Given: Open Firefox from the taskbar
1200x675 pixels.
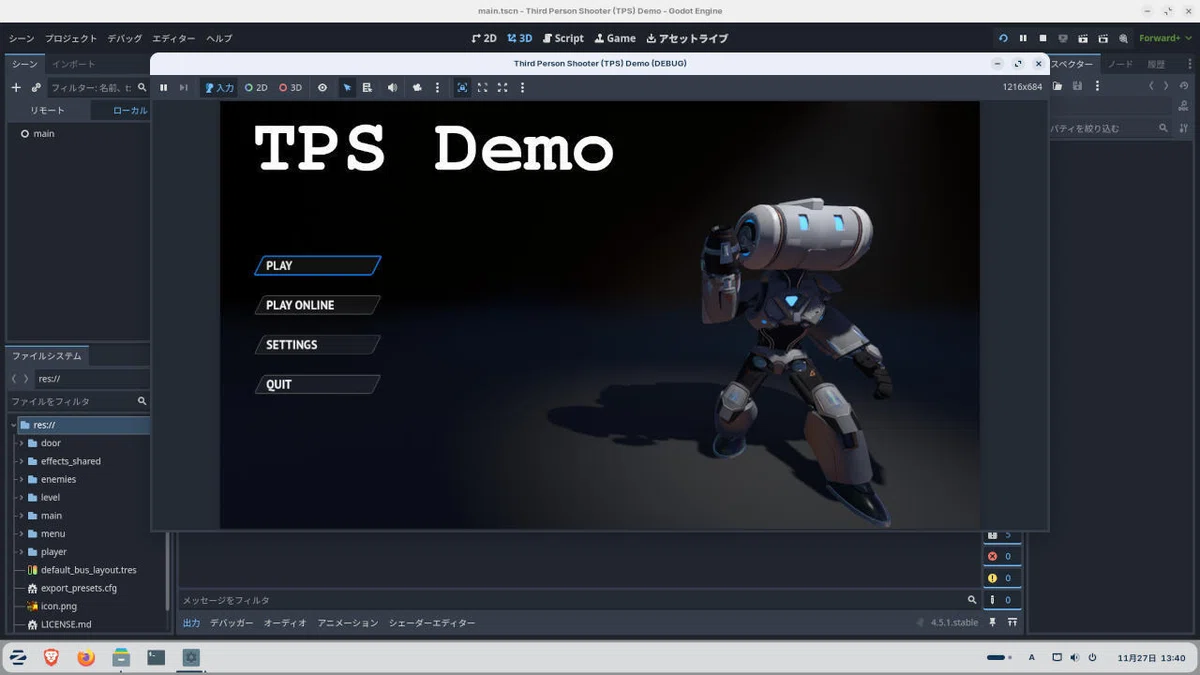Looking at the screenshot, I should (x=86, y=657).
